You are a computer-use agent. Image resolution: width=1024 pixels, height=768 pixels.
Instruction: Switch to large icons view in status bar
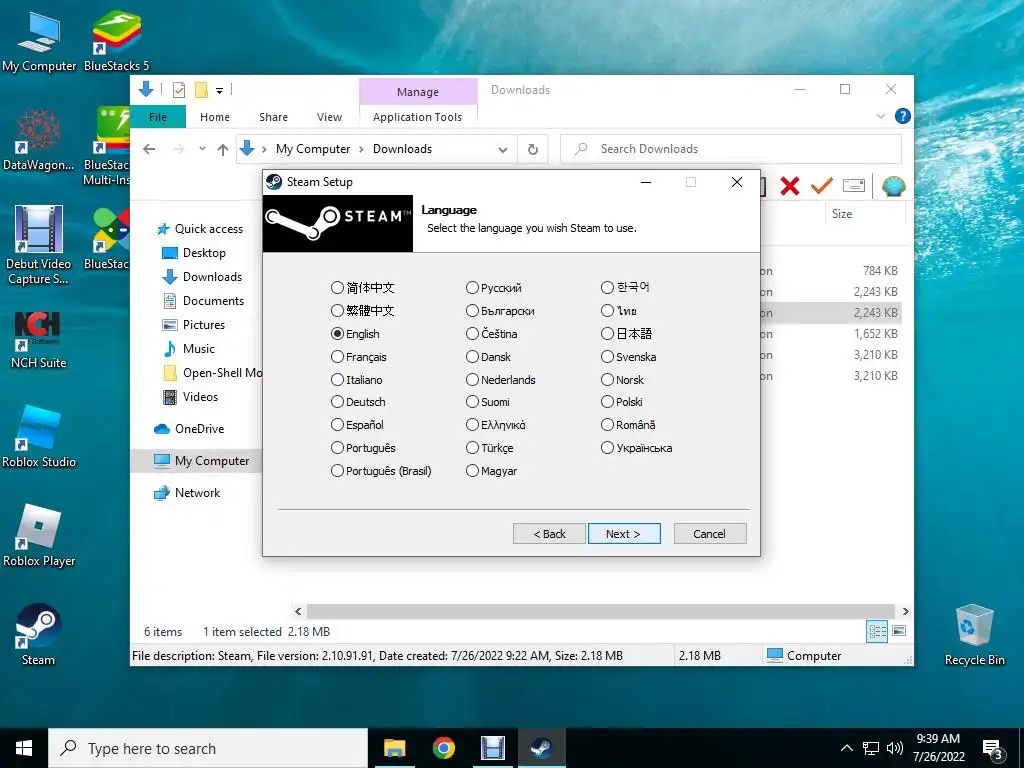click(x=899, y=631)
